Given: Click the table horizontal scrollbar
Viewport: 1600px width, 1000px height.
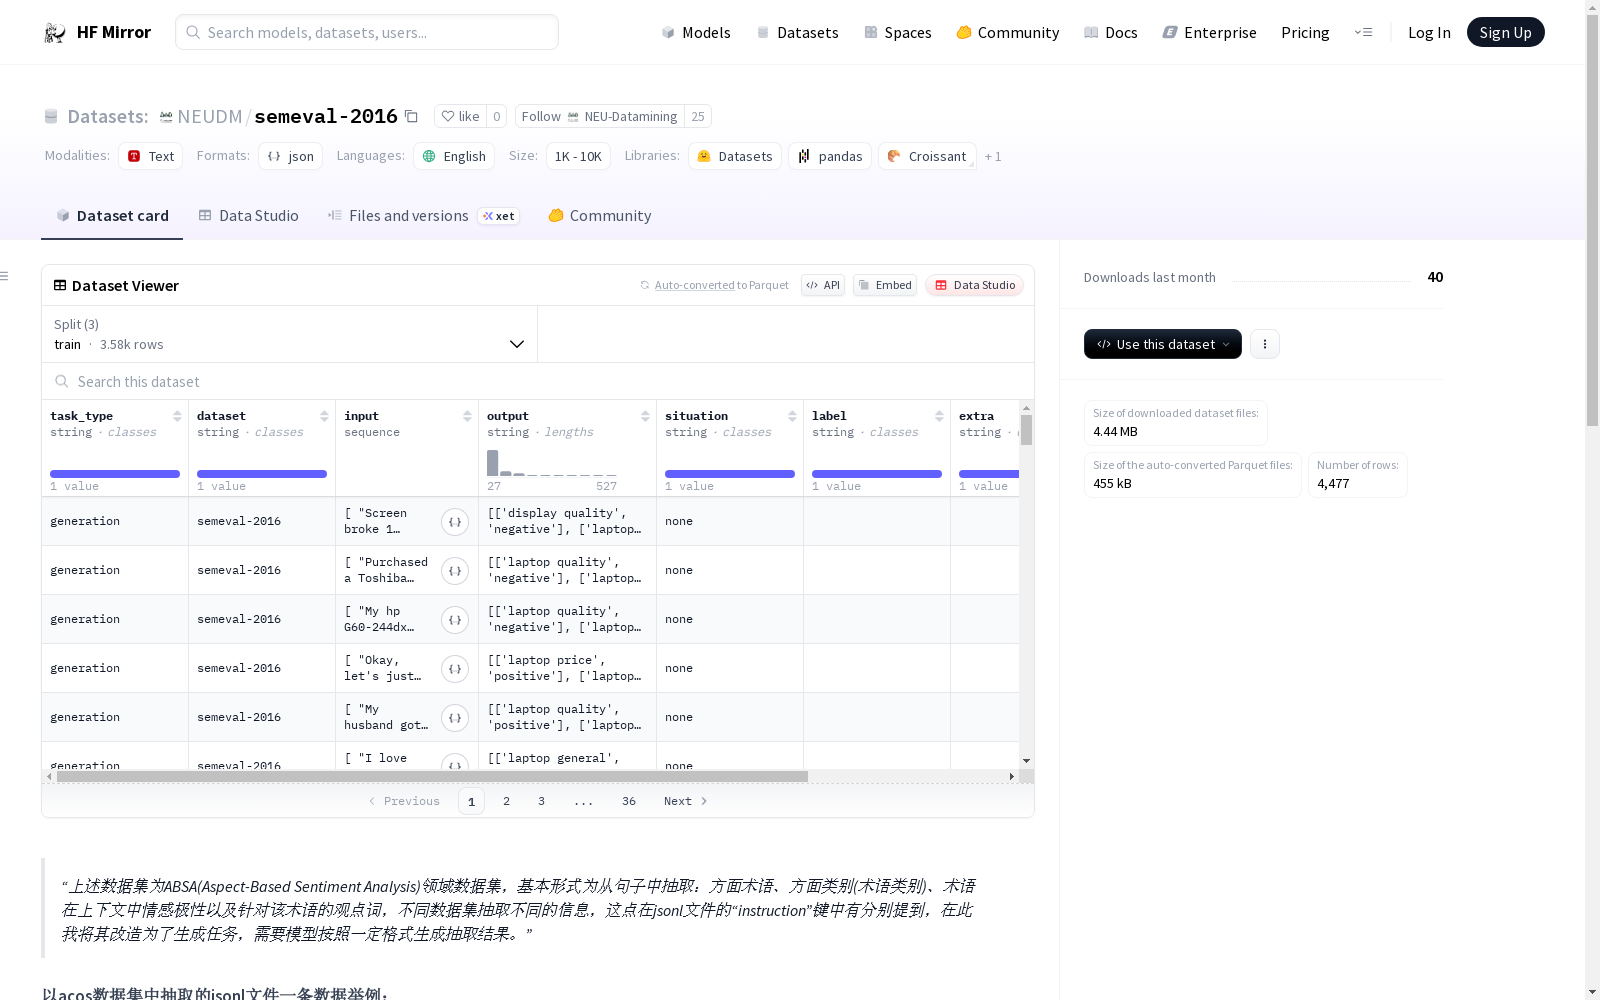Looking at the screenshot, I should [x=432, y=776].
